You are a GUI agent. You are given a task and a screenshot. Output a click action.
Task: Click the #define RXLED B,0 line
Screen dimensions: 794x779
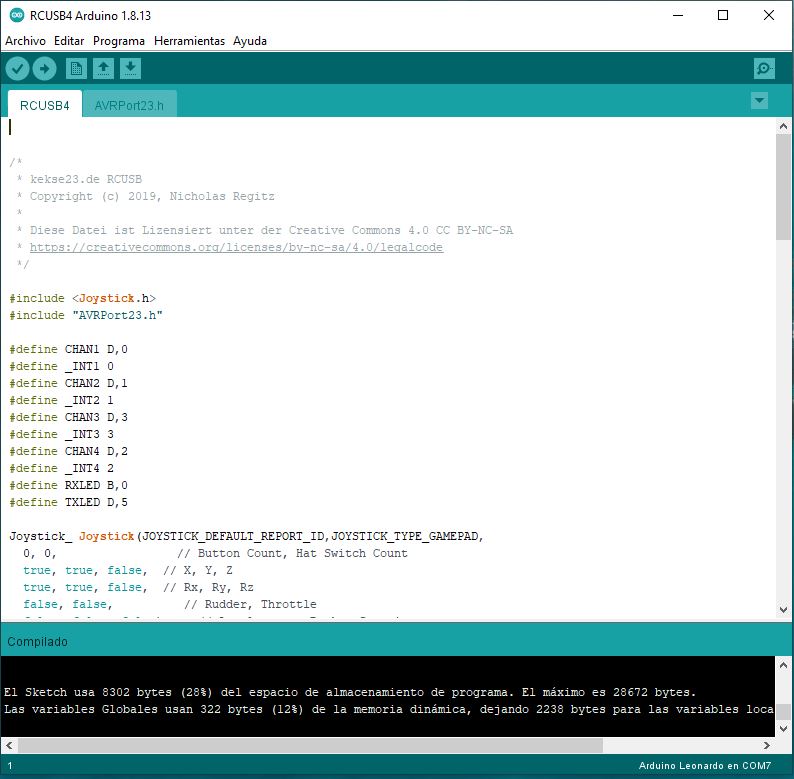click(68, 485)
